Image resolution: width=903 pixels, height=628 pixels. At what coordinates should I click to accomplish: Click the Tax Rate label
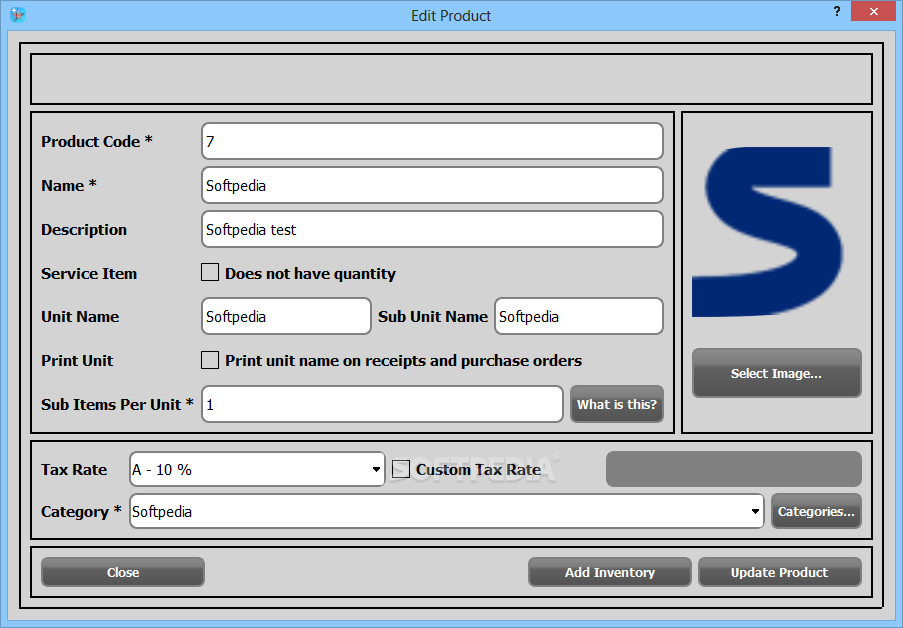click(x=74, y=470)
